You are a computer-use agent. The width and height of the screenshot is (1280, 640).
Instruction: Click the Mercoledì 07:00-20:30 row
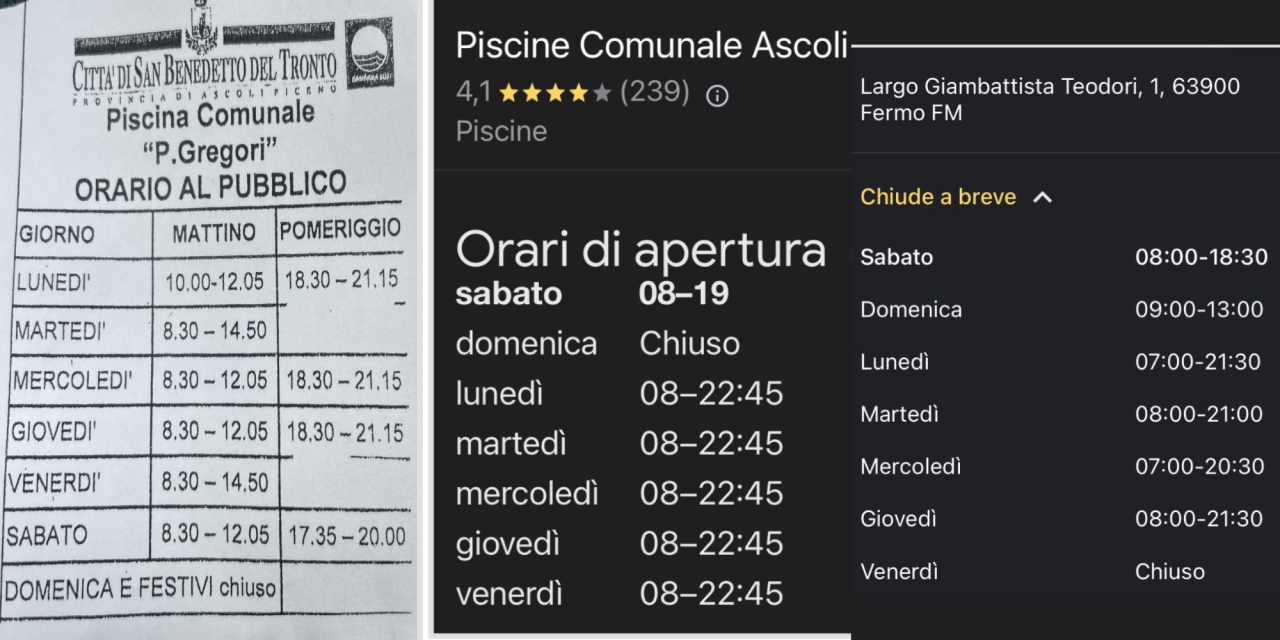pos(1064,467)
